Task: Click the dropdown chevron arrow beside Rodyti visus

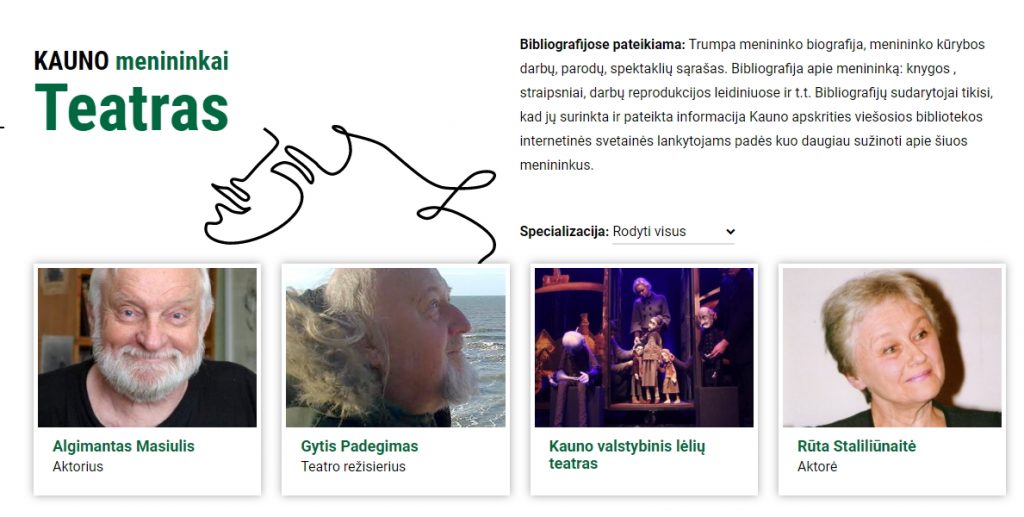Action: tap(730, 232)
